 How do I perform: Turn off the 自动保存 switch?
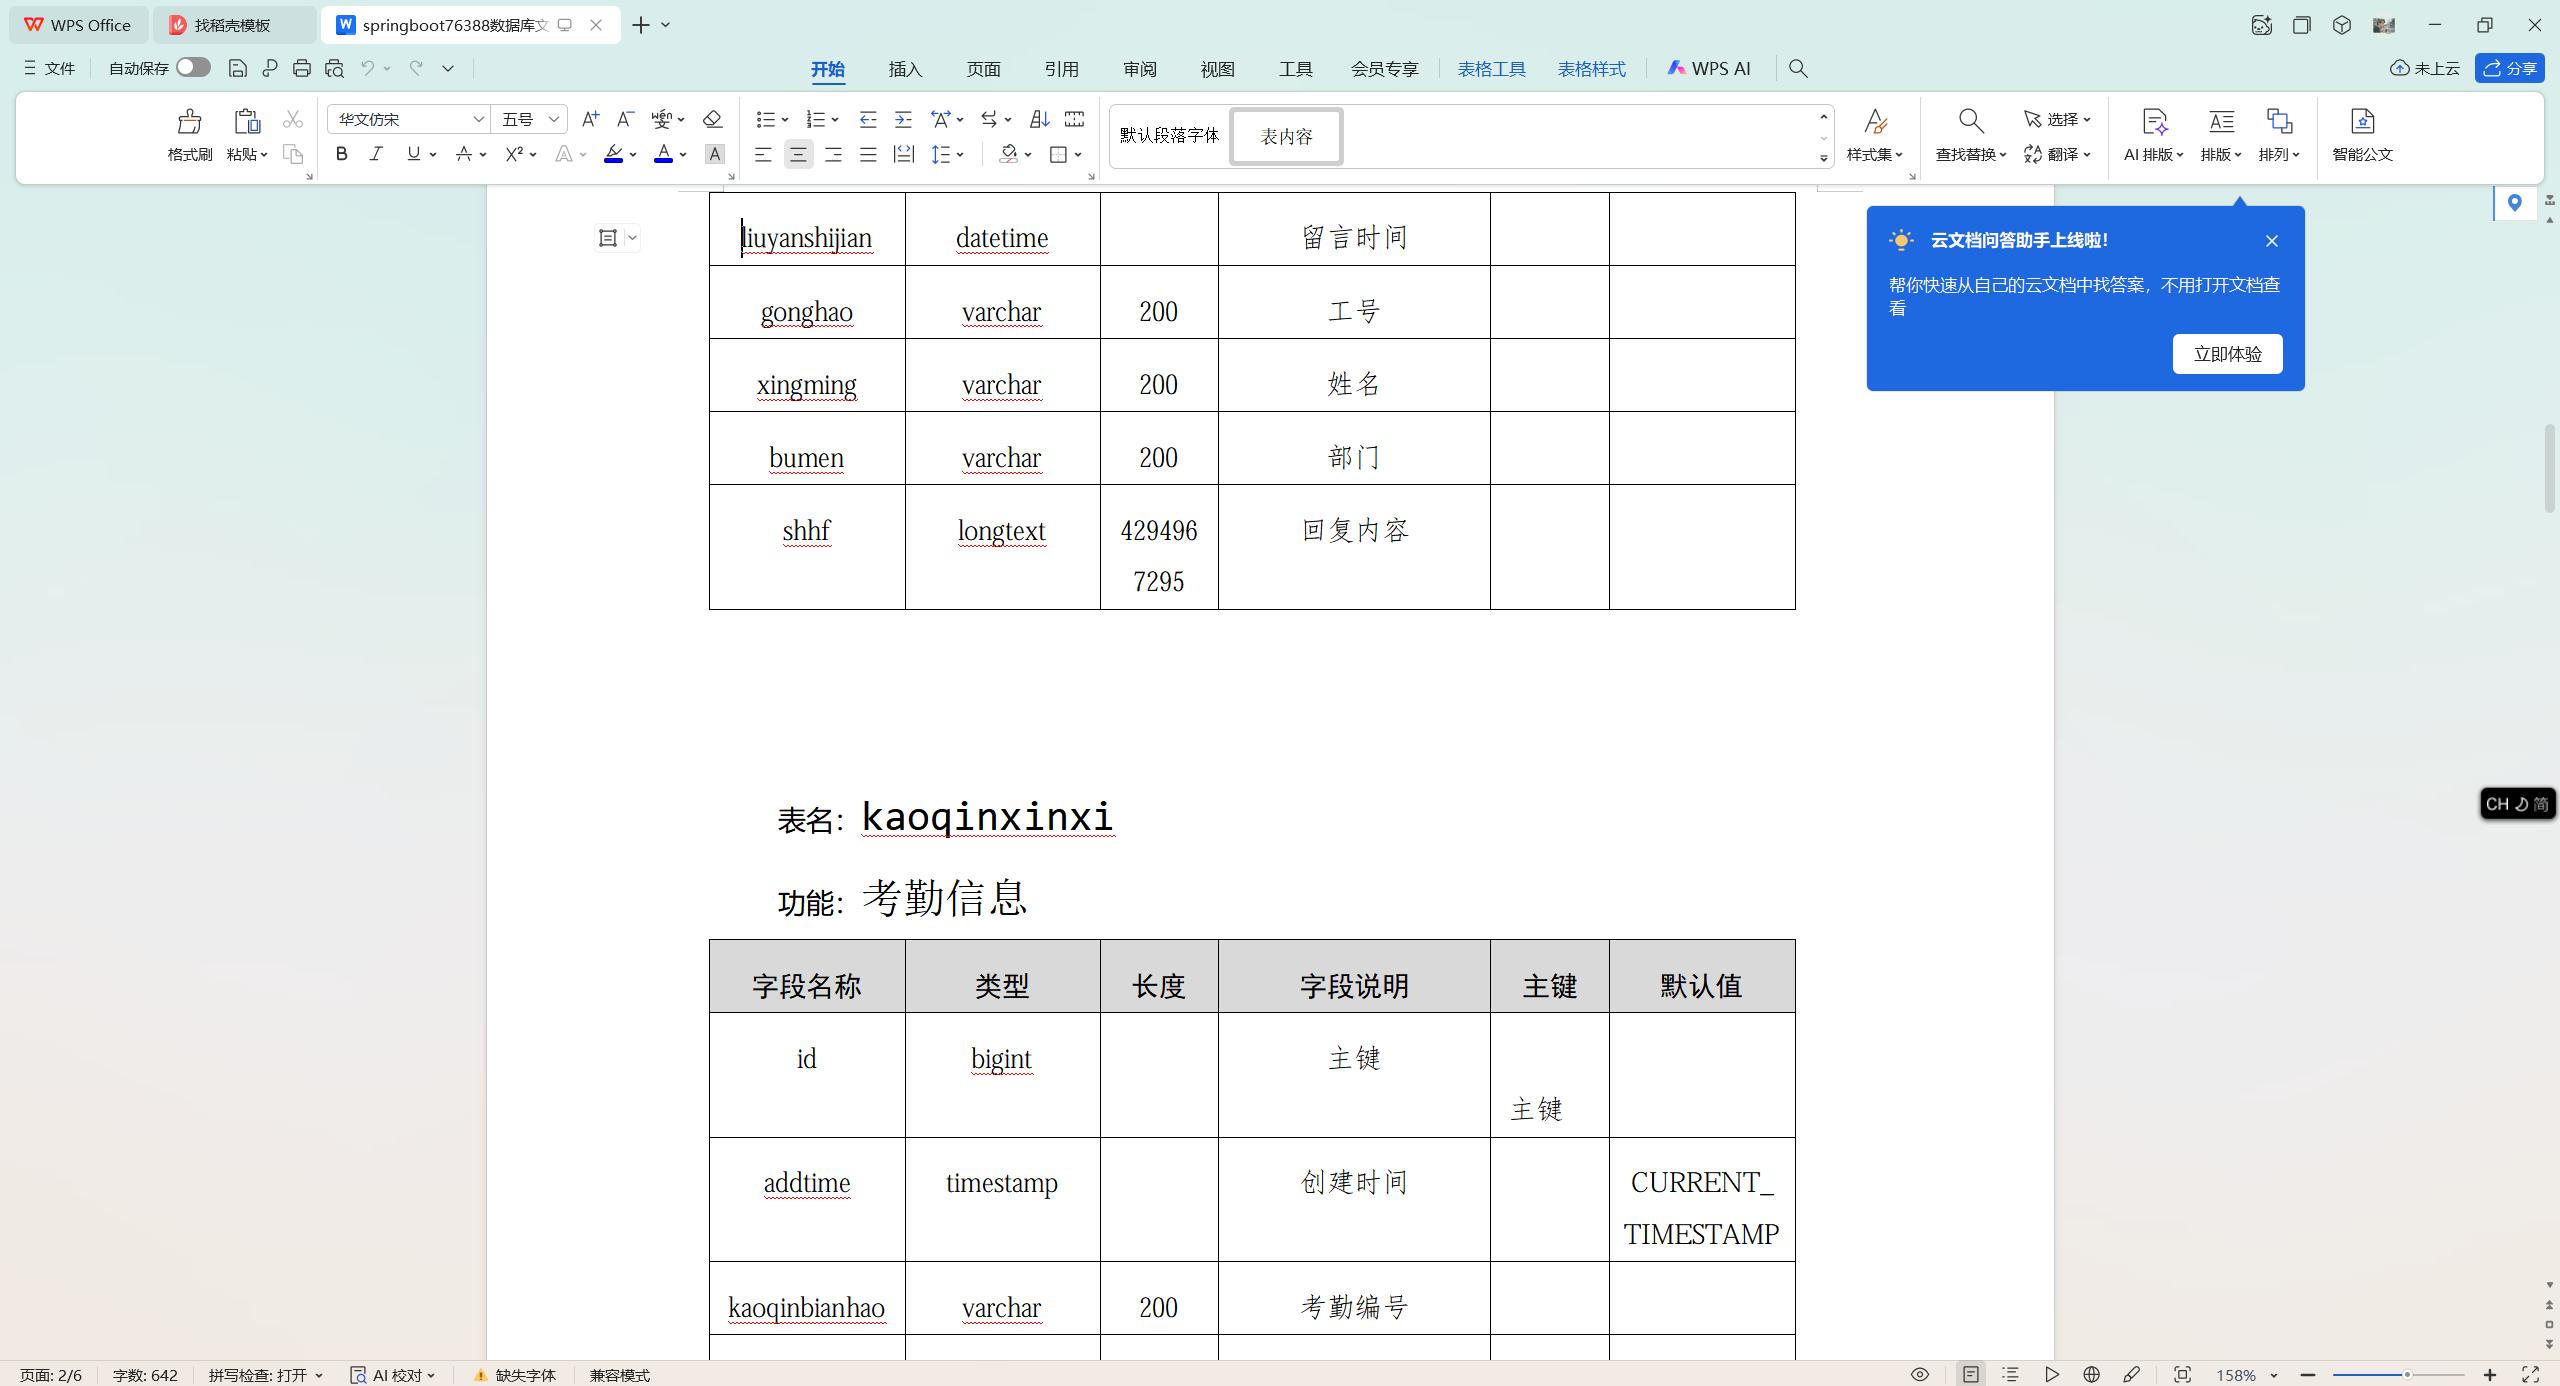point(191,67)
